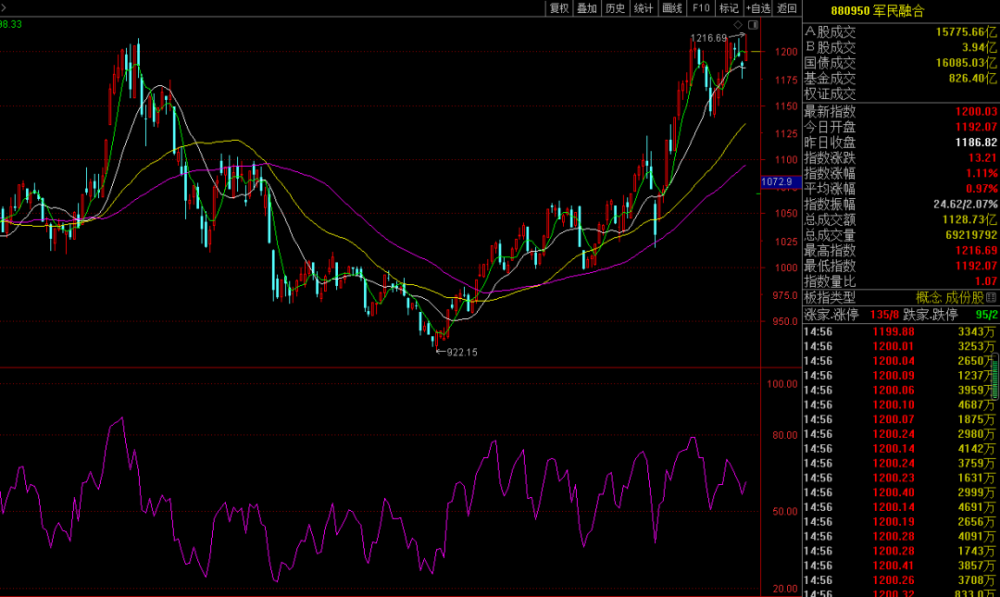
Task: Click the 标记 mark button
Action: pos(728,8)
